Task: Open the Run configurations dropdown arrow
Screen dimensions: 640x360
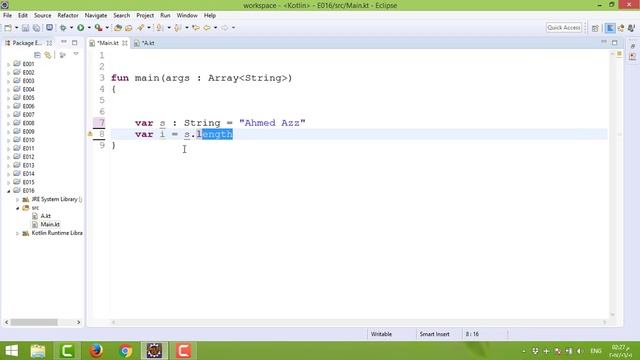Action: click(89, 28)
